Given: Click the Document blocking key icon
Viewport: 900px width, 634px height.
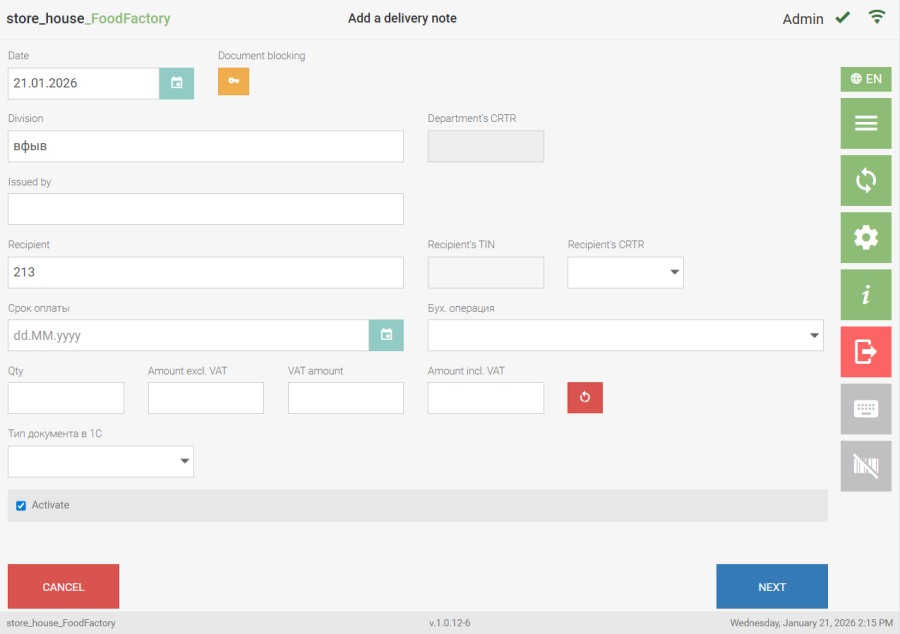Looking at the screenshot, I should point(233,81).
